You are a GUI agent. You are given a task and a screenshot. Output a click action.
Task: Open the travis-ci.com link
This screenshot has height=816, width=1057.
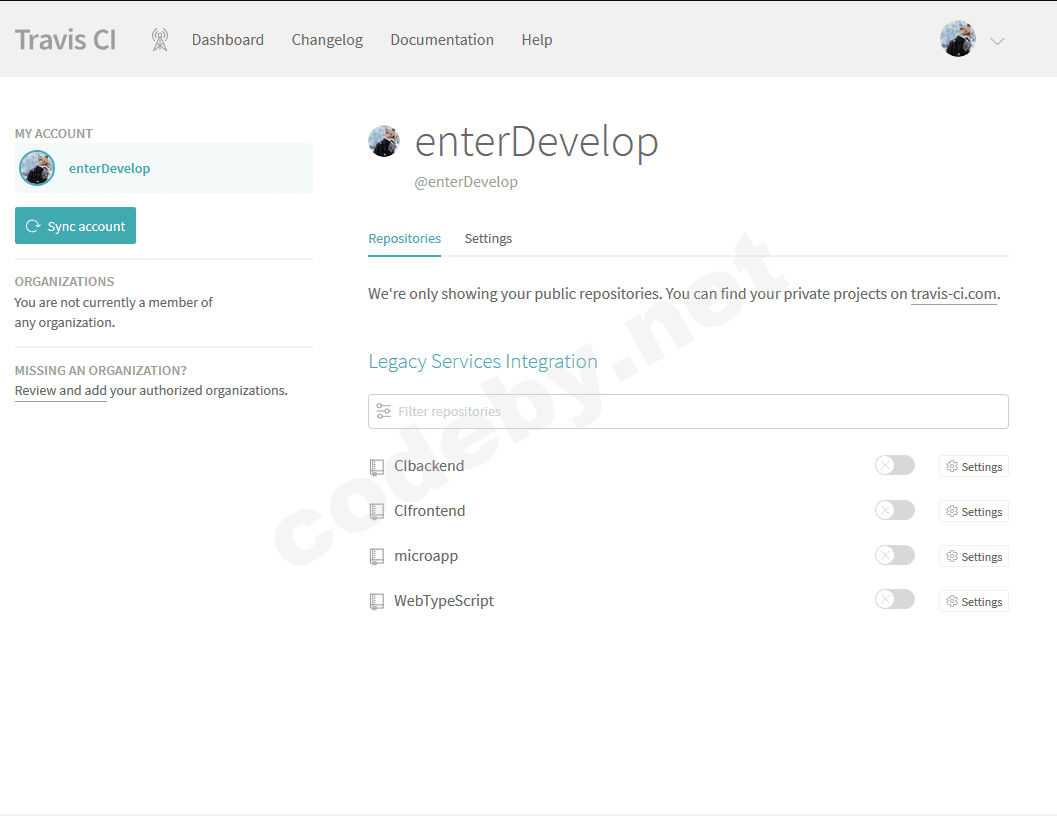pyautogui.click(x=954, y=294)
